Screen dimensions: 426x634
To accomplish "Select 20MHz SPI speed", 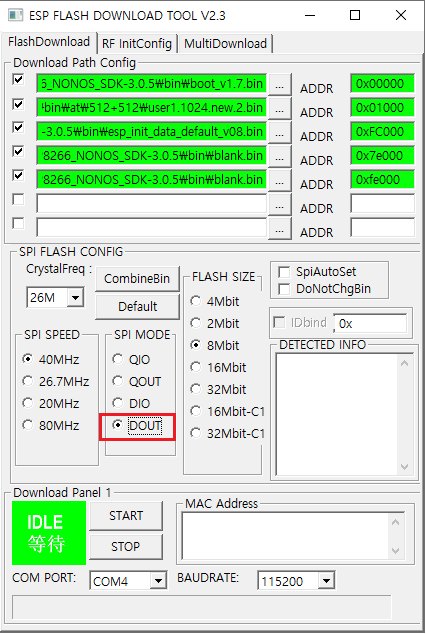I will tap(51, 403).
